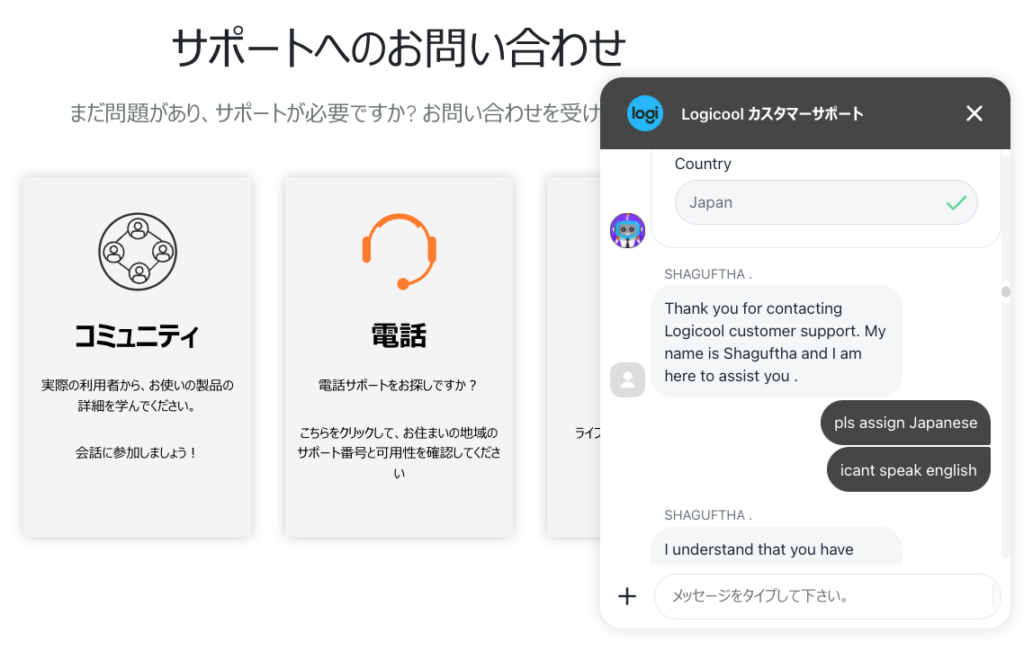Click the green checkmark in Country field
Screen dimensions: 1024x651
[x=956, y=203]
